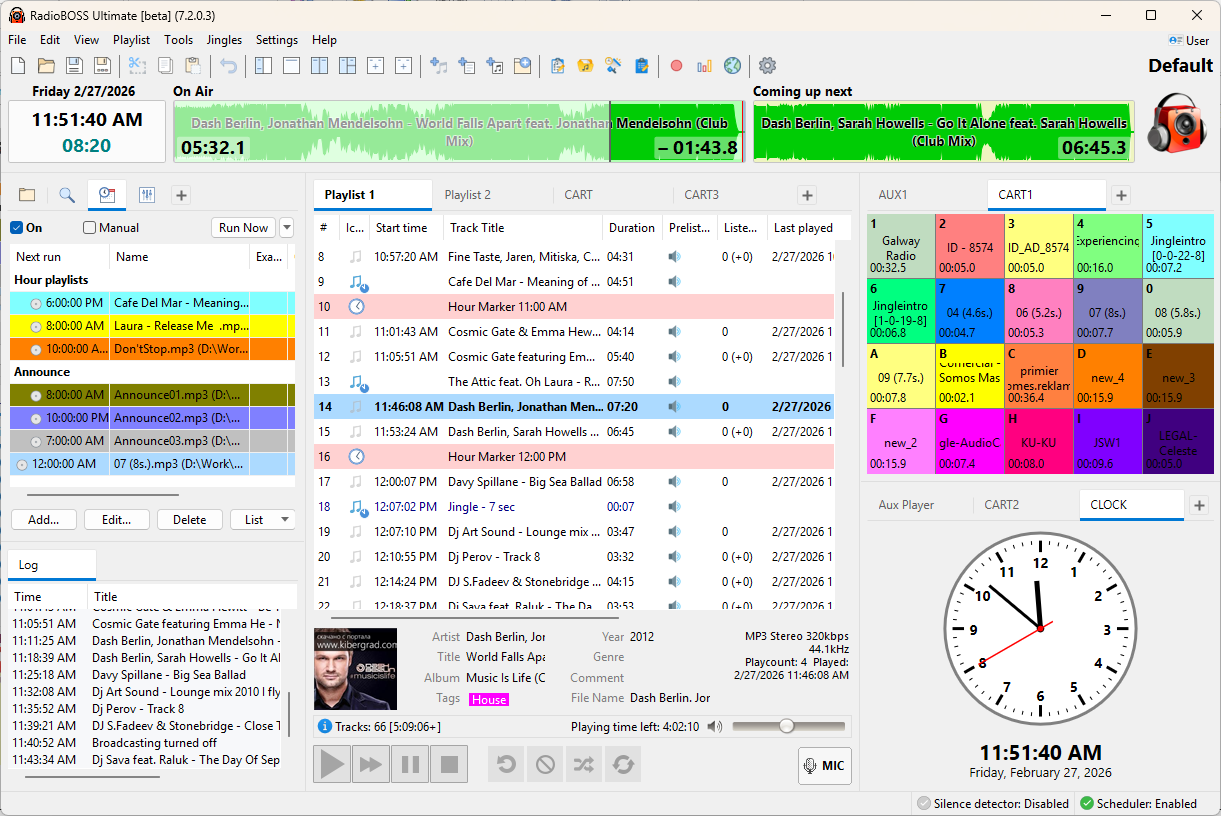1221x816 pixels.
Task: Select the scheduled Announce02.mp3 event at 10:00:00 PM
Action: click(152, 418)
